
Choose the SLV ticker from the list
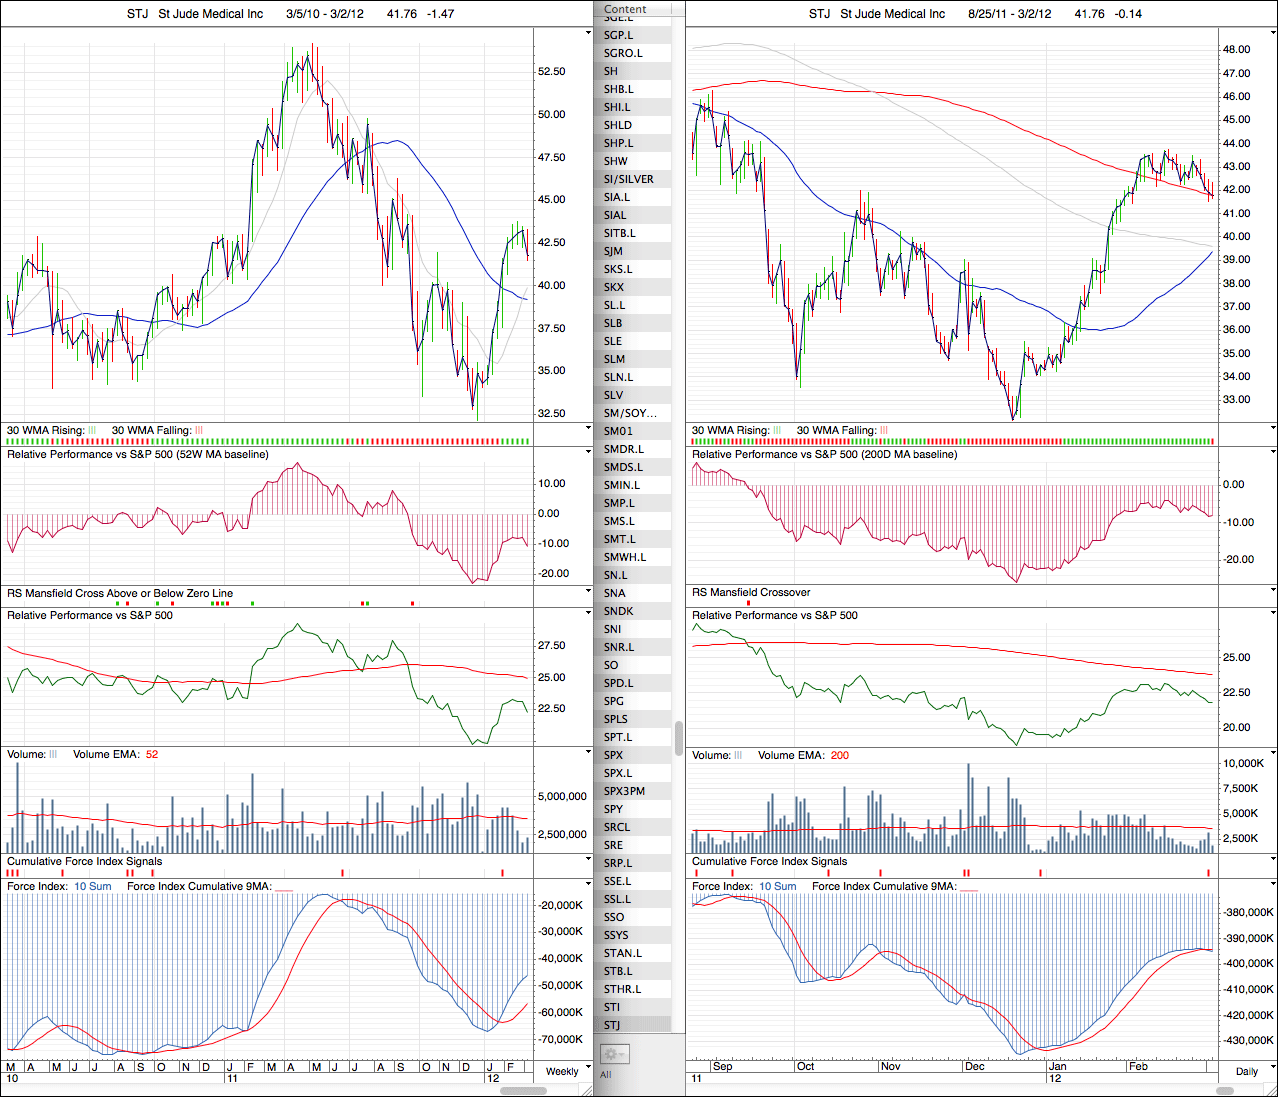click(x=613, y=395)
